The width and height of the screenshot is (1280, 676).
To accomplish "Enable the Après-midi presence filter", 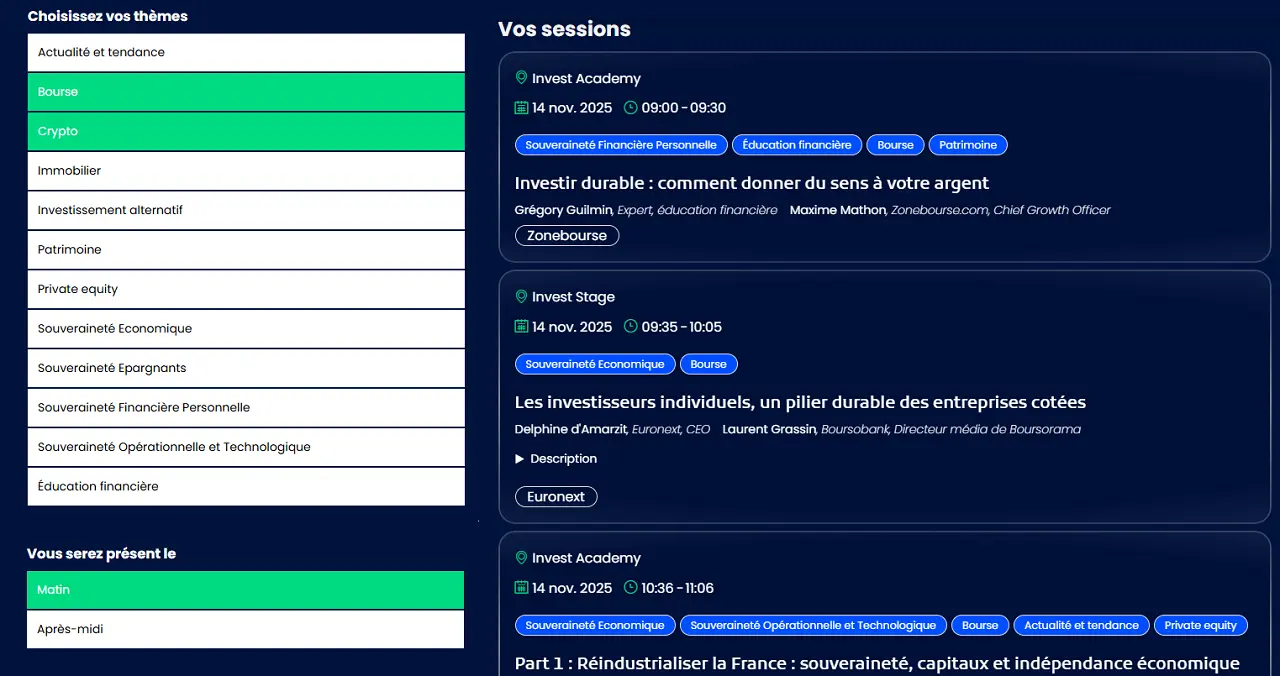I will click(x=246, y=629).
